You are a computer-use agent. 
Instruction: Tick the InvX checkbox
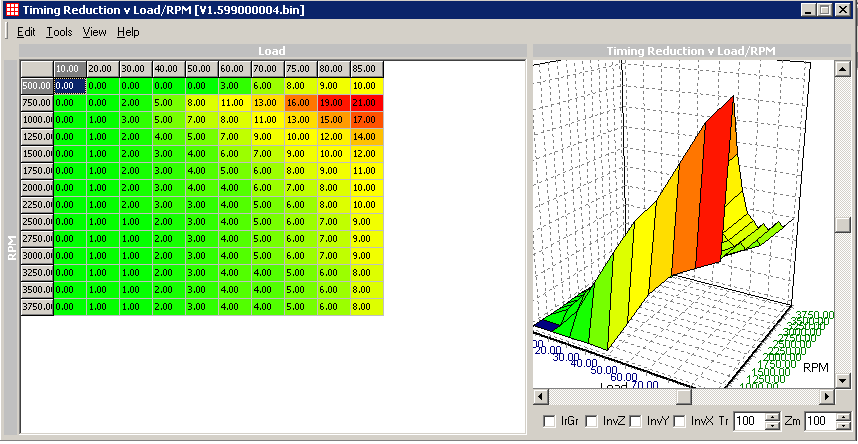[680, 422]
